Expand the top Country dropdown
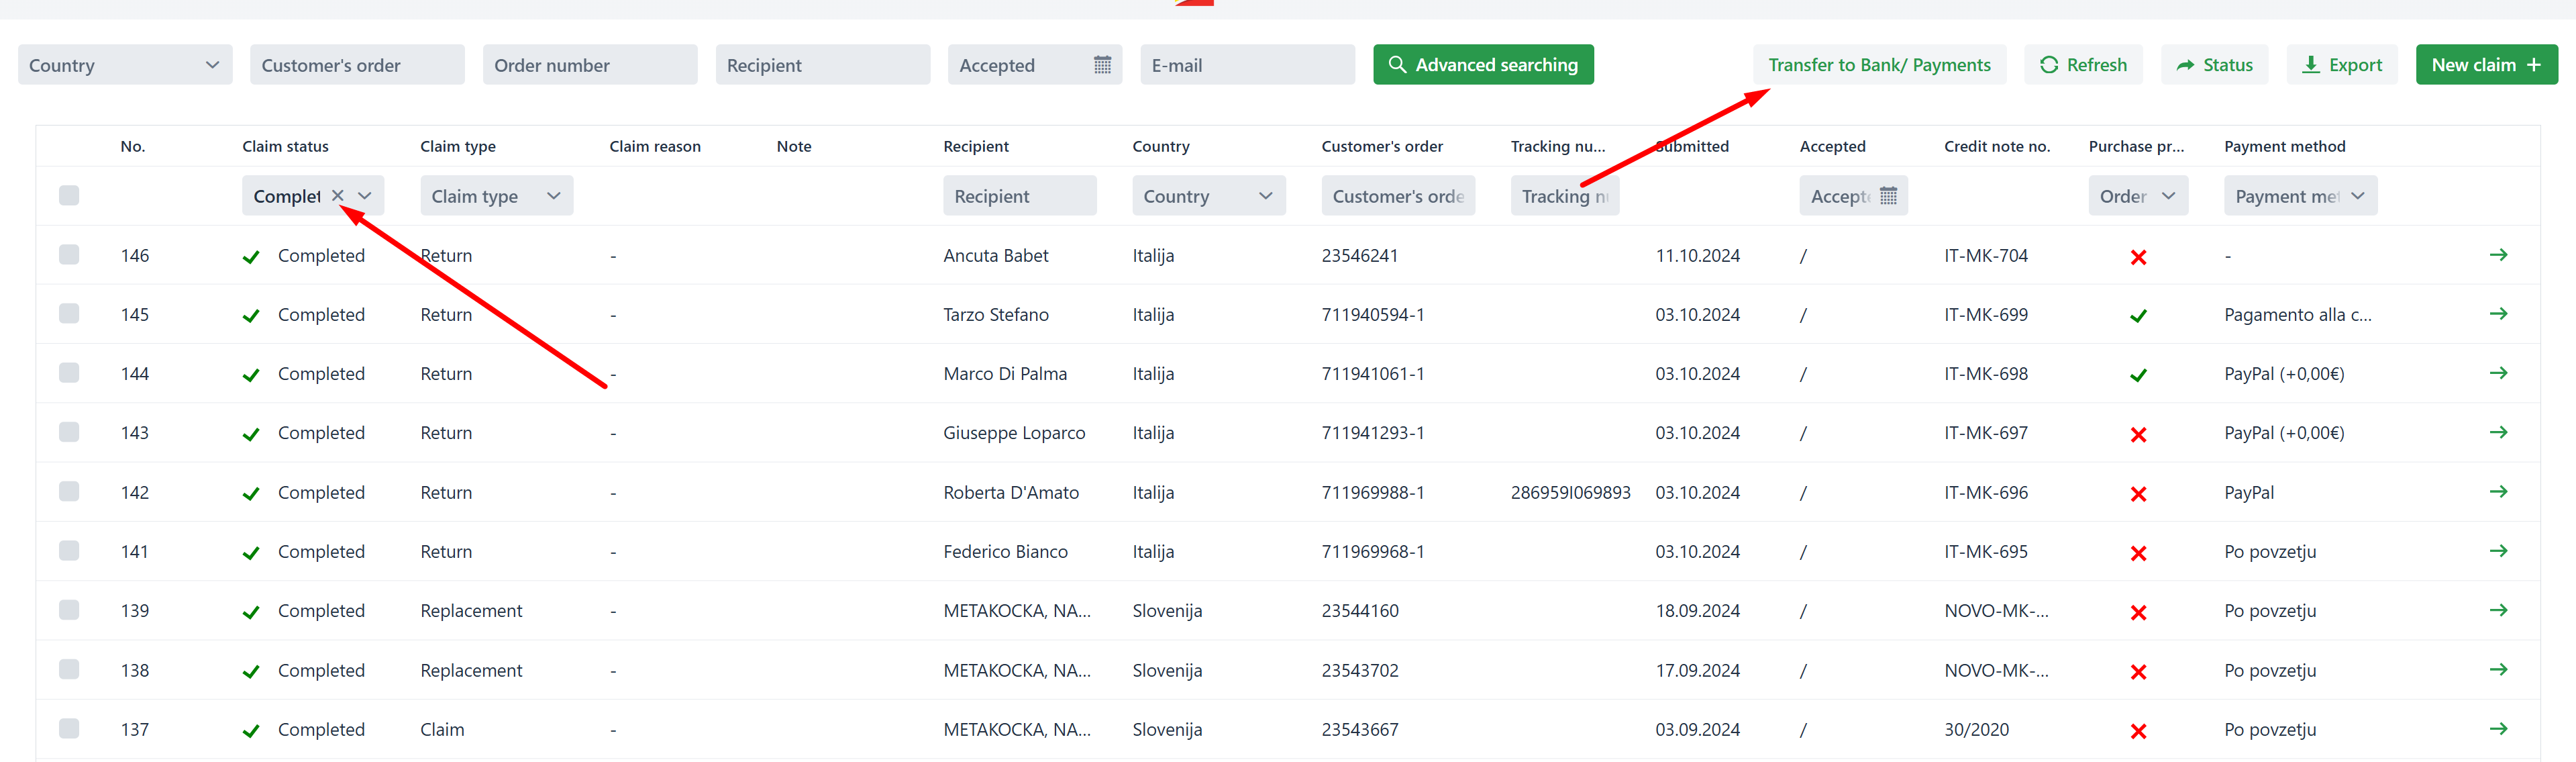2576x762 pixels. [125, 65]
